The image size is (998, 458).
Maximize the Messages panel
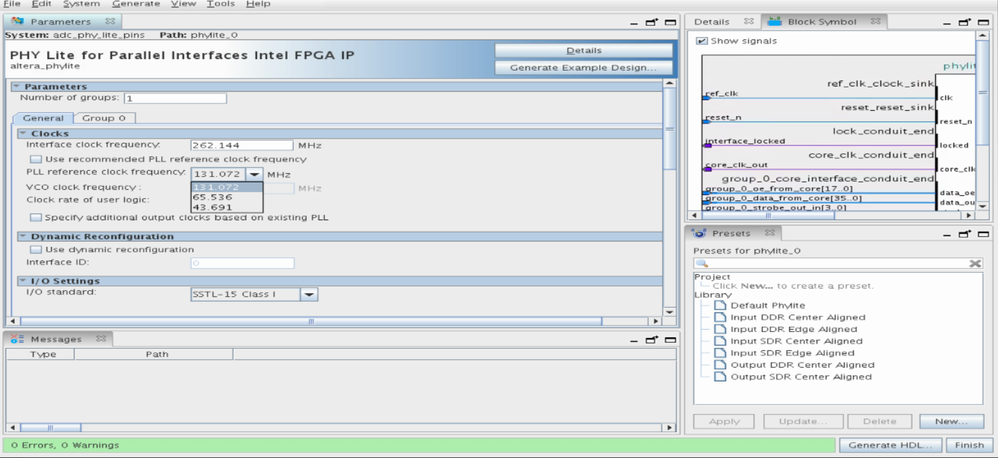coord(670,339)
